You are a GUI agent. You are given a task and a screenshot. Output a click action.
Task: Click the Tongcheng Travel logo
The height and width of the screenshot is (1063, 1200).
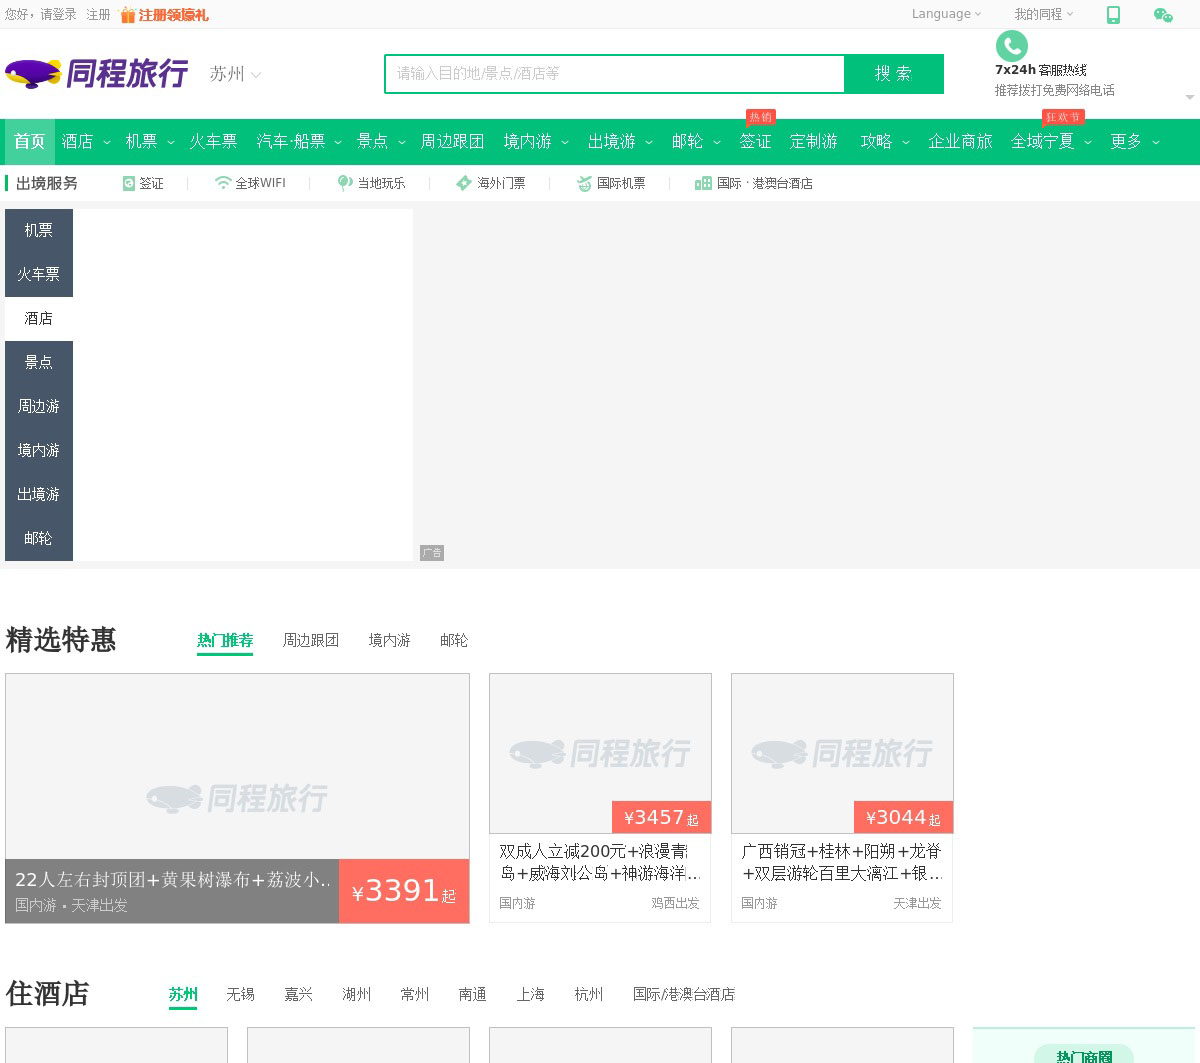tap(97, 73)
